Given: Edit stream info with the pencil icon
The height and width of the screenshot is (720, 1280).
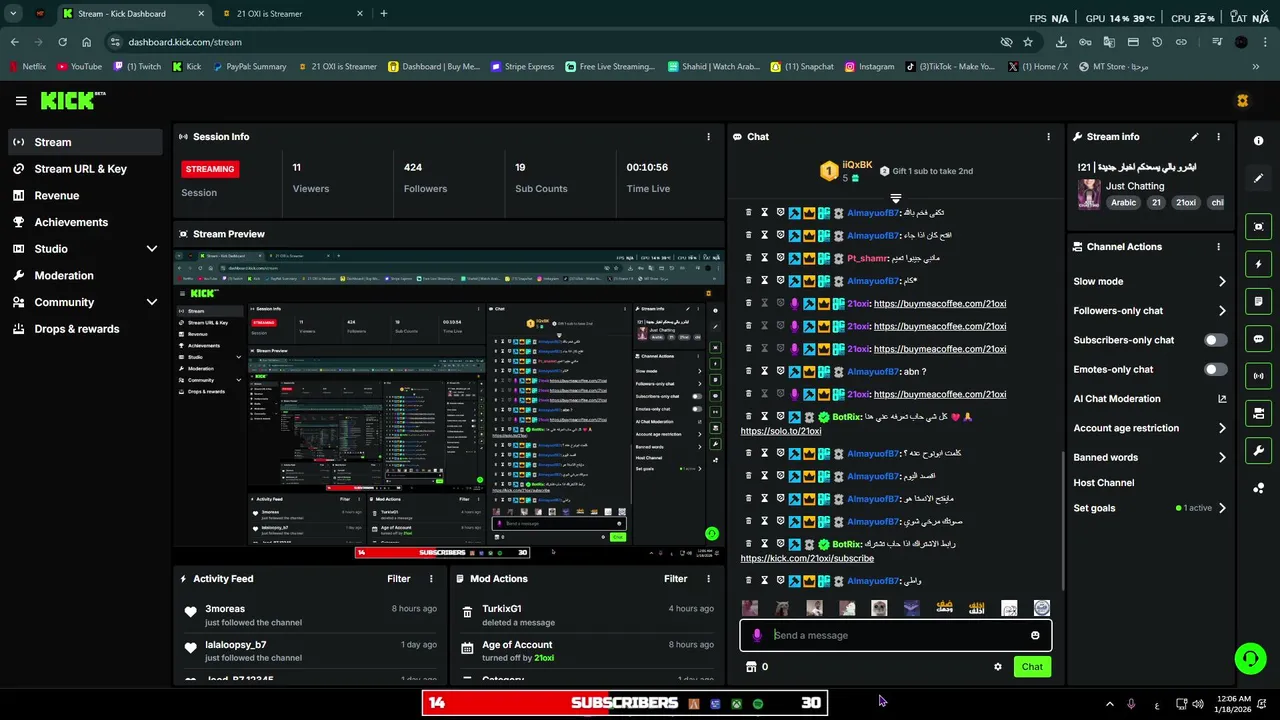Looking at the screenshot, I should pos(1194,137).
